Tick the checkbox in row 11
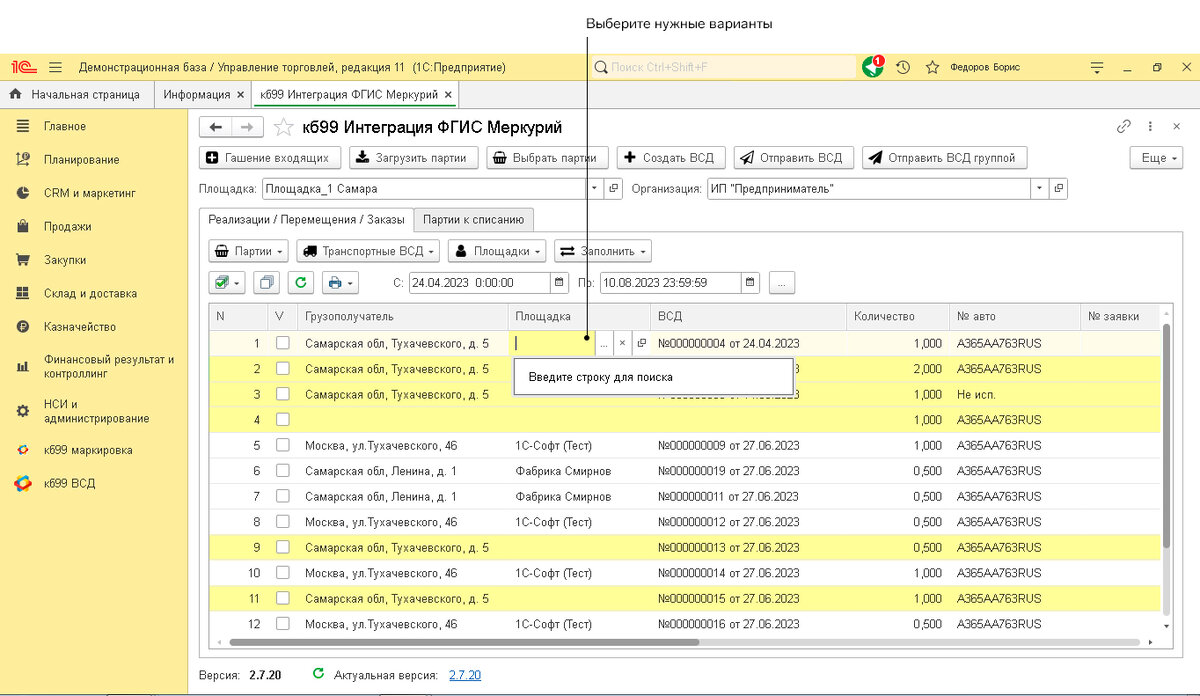 click(283, 598)
